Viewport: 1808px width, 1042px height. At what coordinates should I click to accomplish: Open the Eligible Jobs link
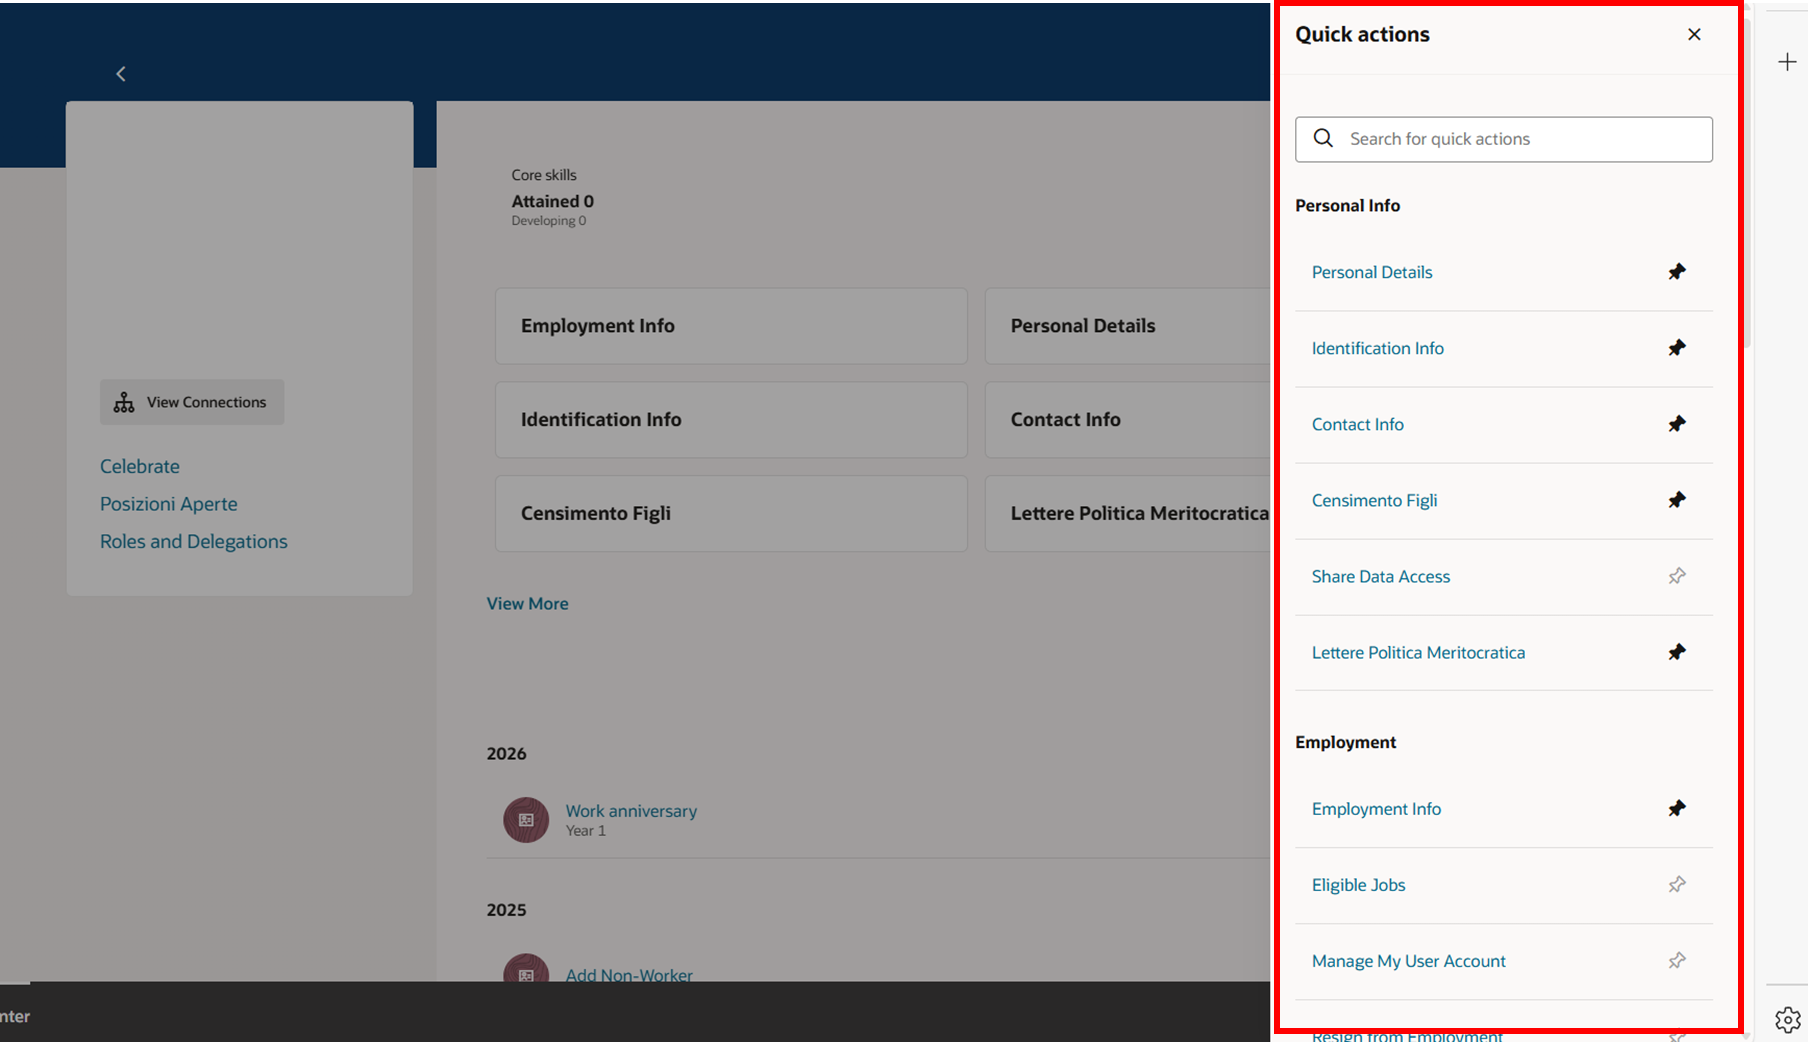pyautogui.click(x=1359, y=885)
